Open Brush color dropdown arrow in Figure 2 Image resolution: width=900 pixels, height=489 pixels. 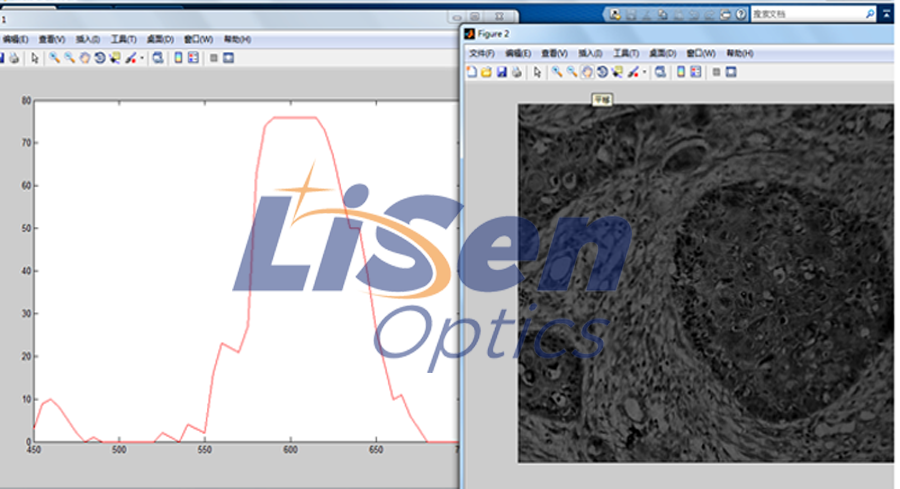pos(645,72)
